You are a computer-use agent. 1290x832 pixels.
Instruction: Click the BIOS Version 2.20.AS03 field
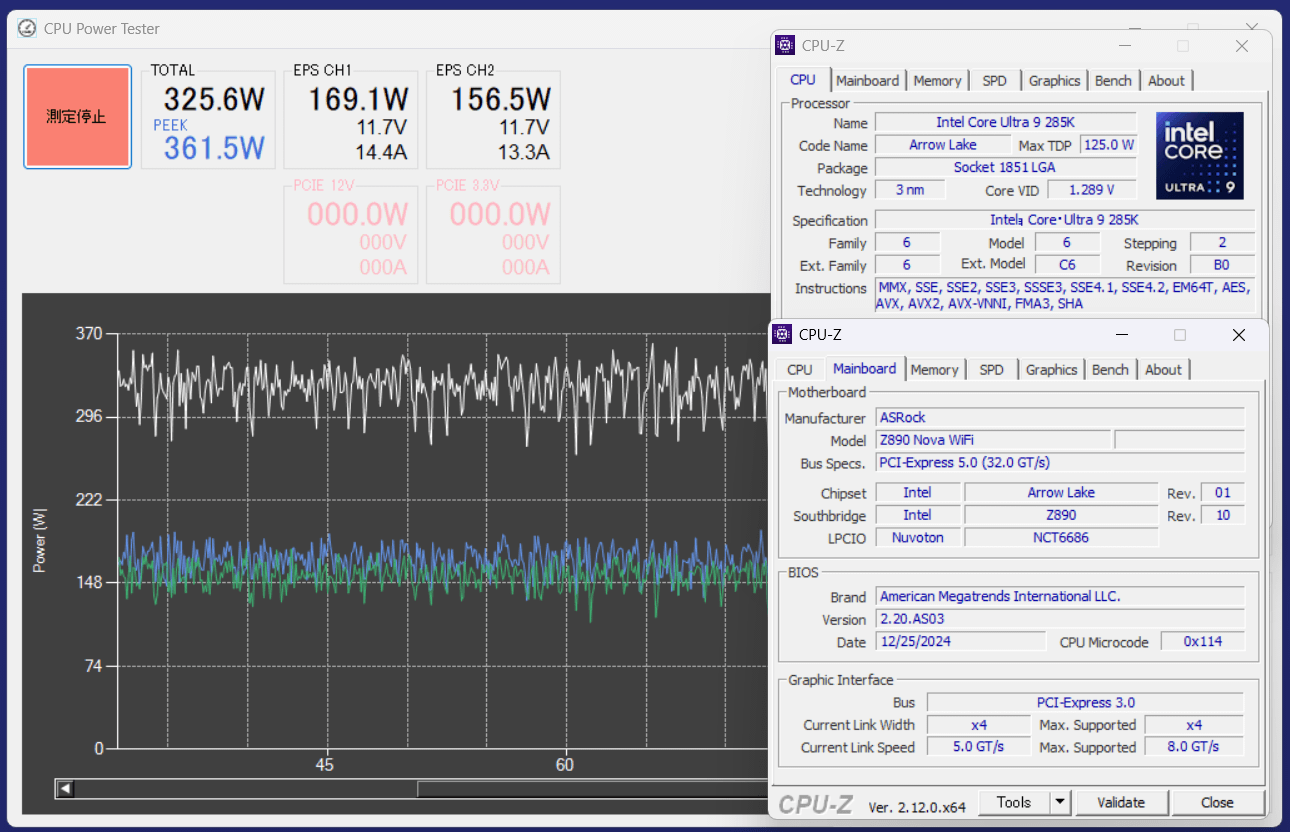point(1060,619)
